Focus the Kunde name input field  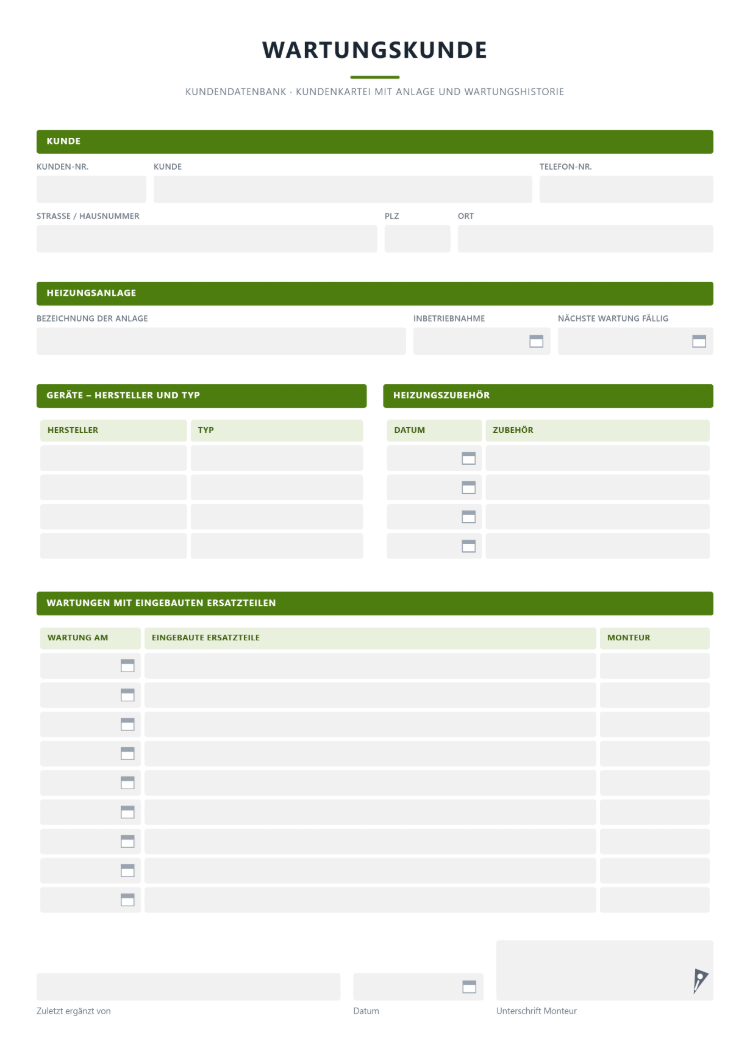point(343,189)
